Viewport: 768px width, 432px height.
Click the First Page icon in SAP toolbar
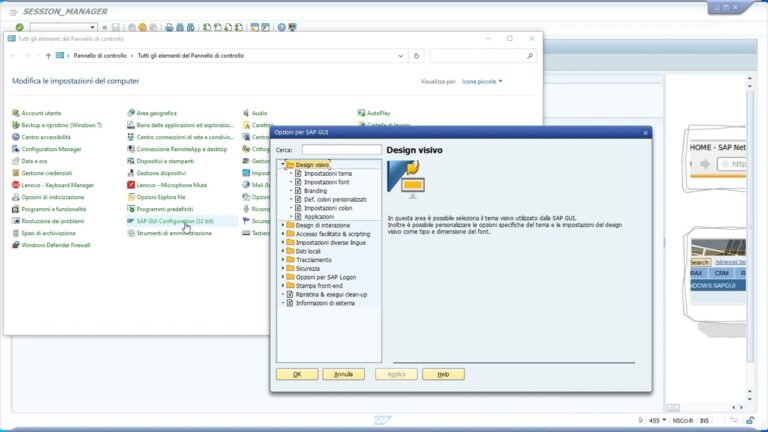[x=207, y=27]
